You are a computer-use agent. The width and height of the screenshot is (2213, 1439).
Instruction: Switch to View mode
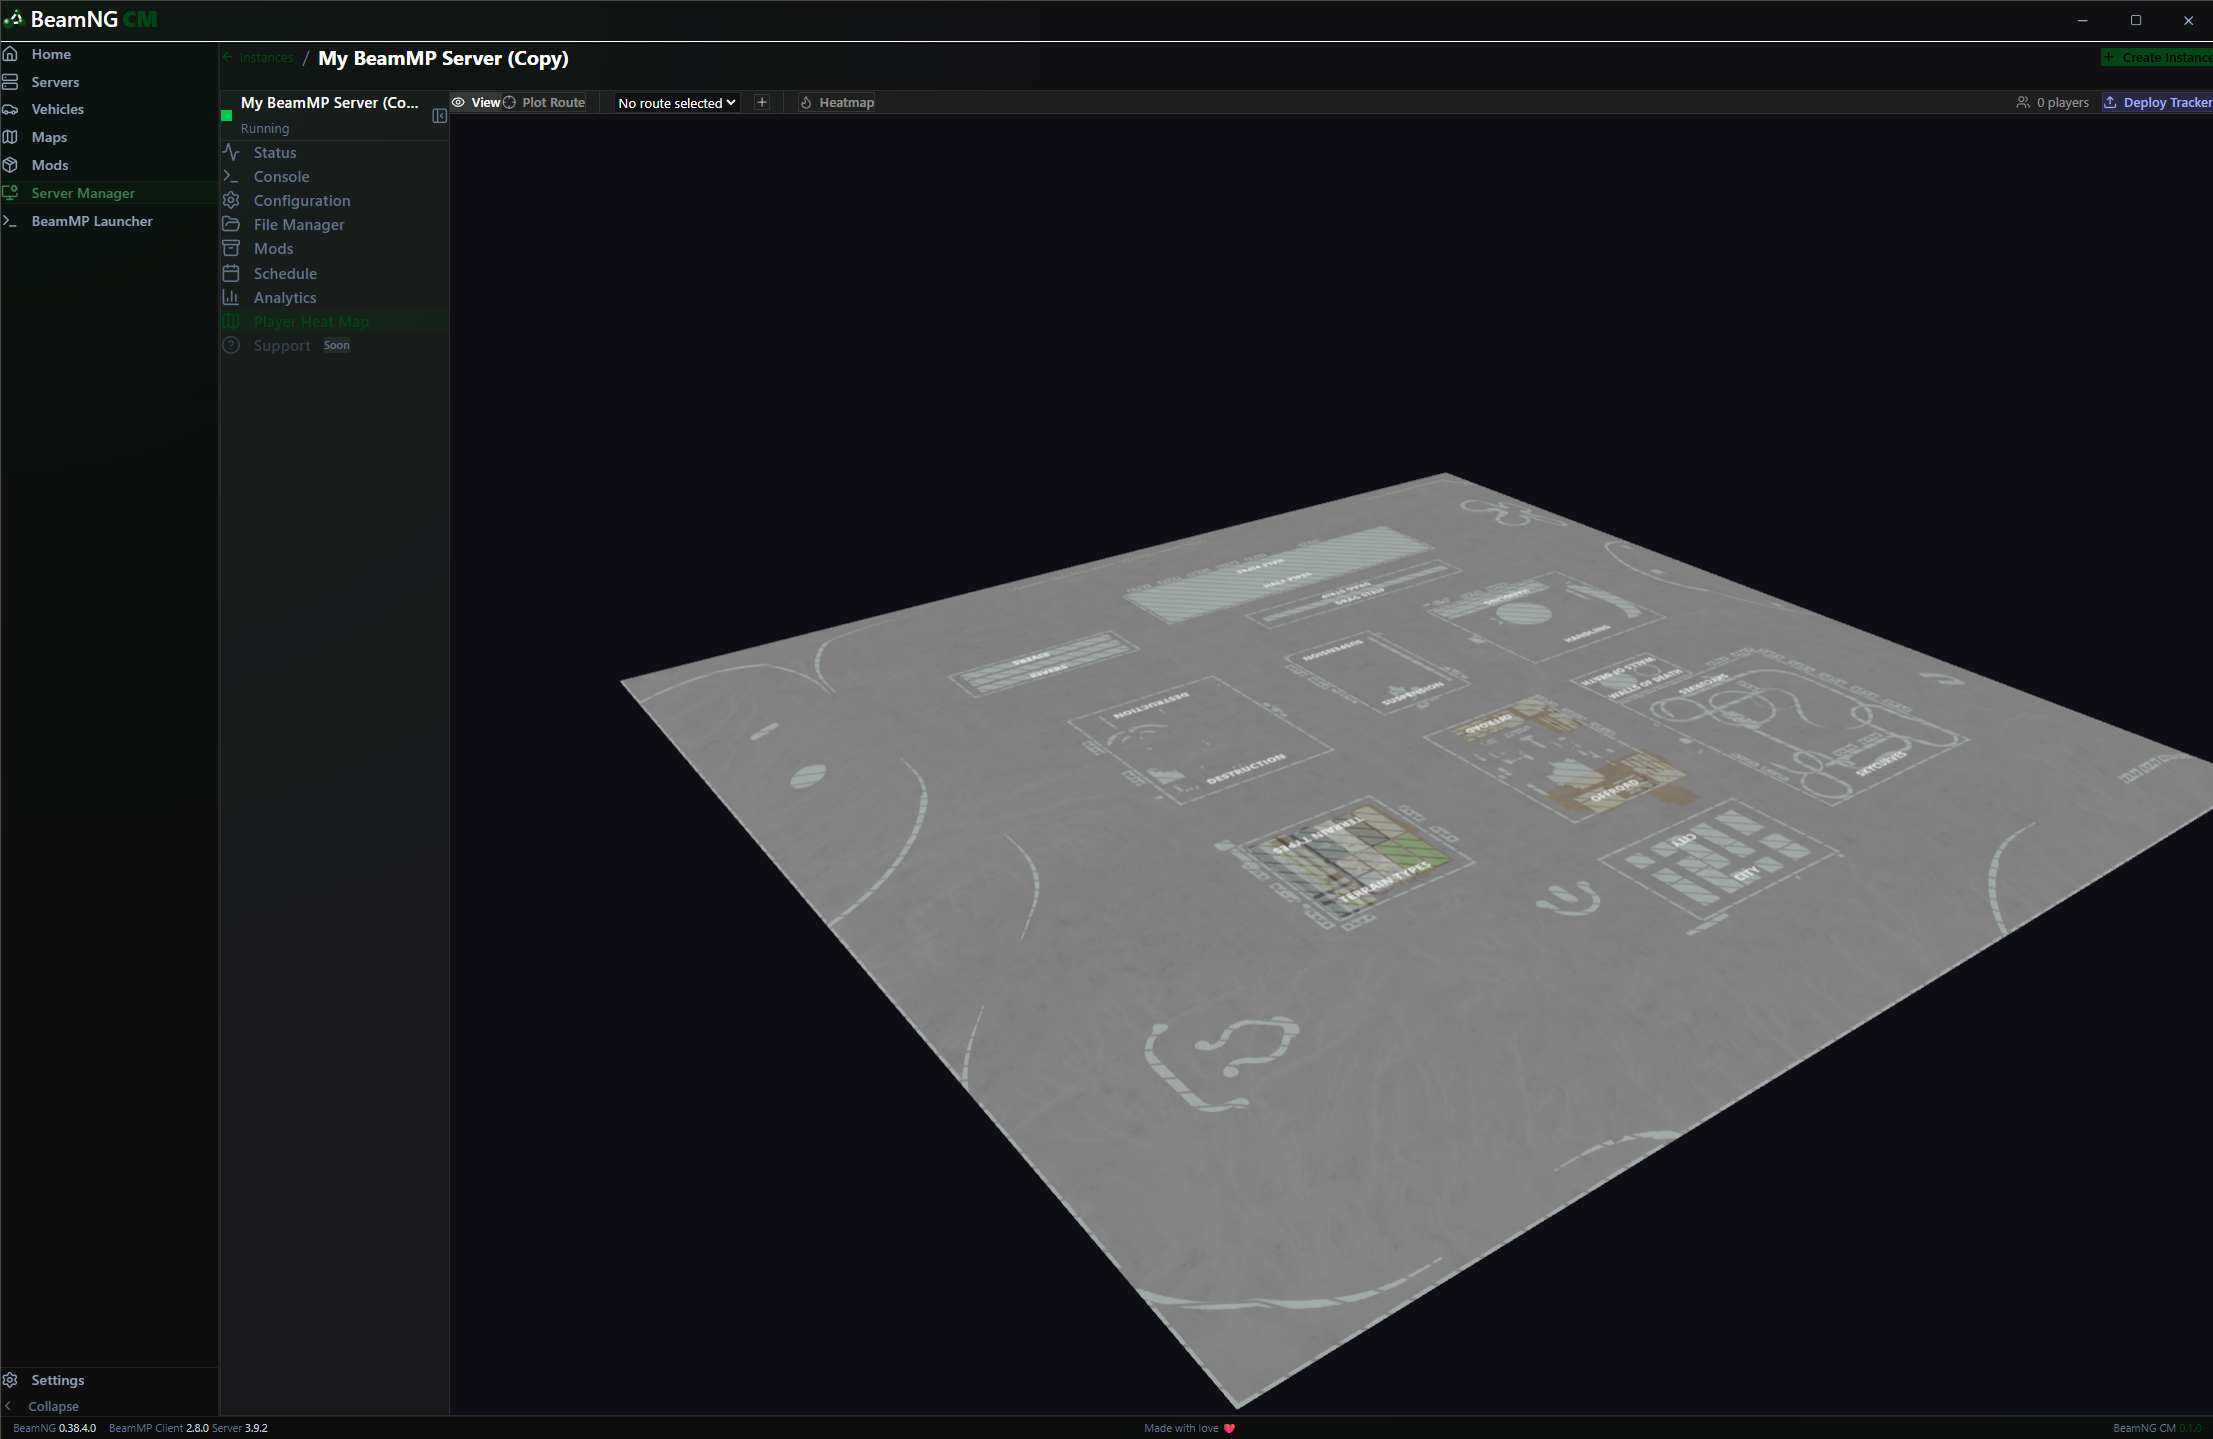pyautogui.click(x=476, y=102)
